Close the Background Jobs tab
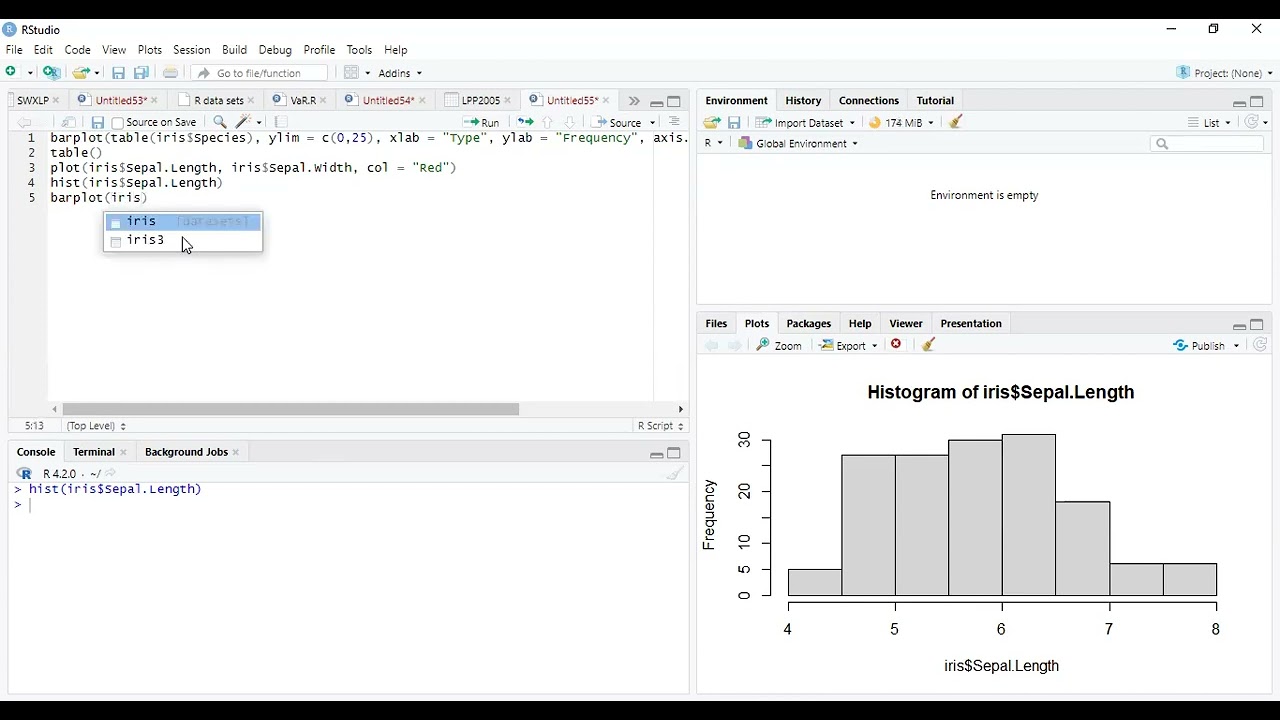The height and width of the screenshot is (720, 1280). coord(236,452)
